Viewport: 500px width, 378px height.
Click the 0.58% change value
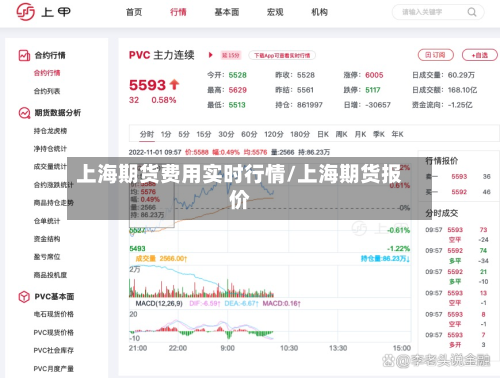click(164, 100)
